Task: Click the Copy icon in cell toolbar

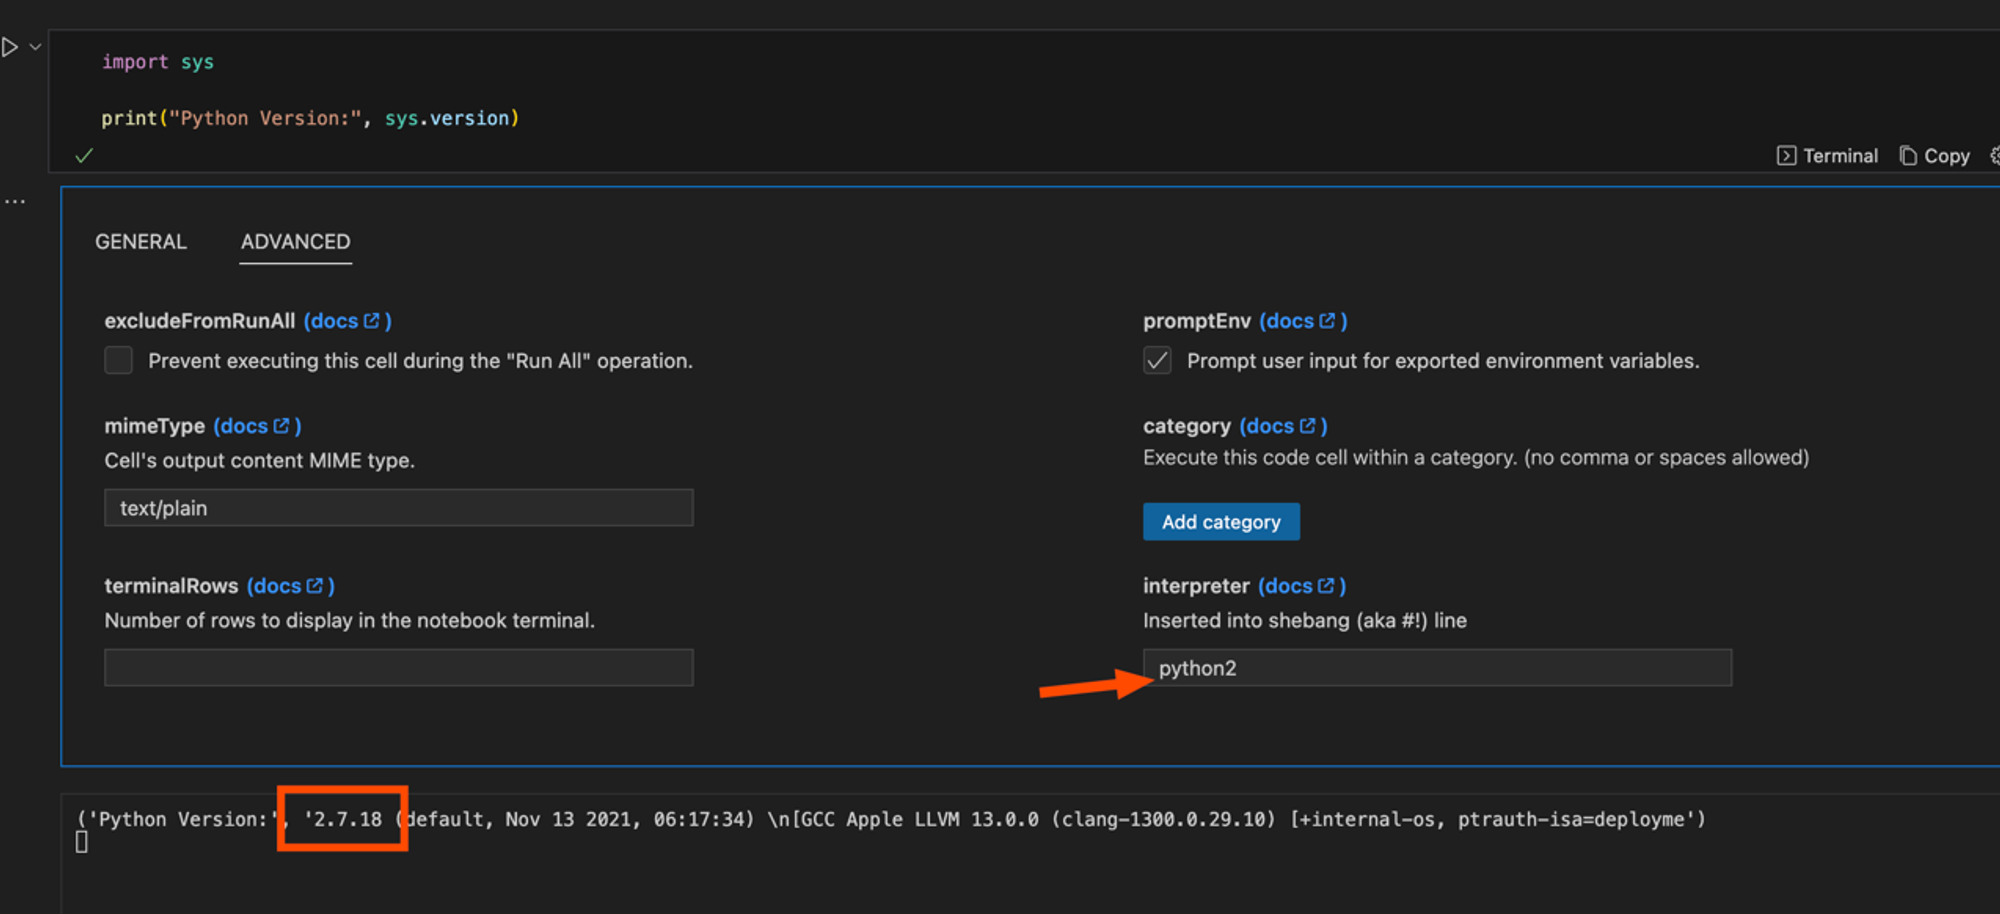Action: [1908, 156]
